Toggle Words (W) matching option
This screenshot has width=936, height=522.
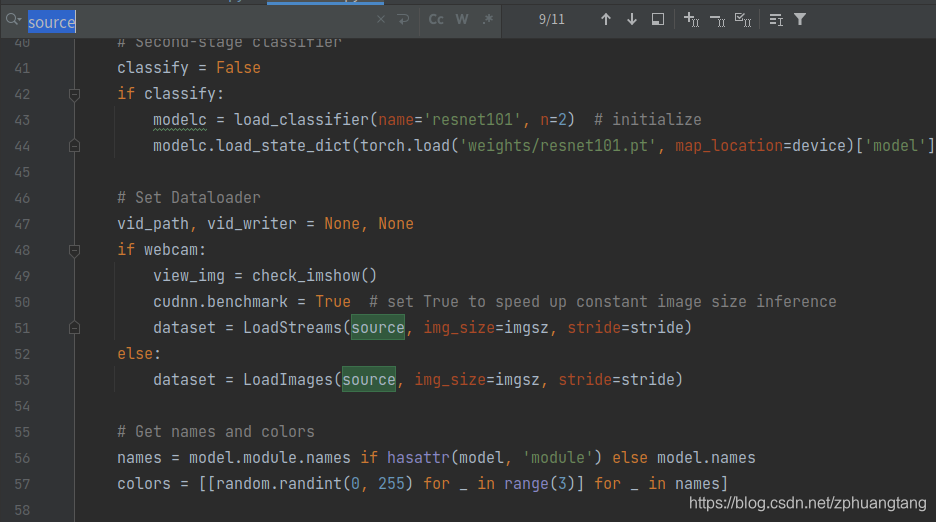point(461,20)
